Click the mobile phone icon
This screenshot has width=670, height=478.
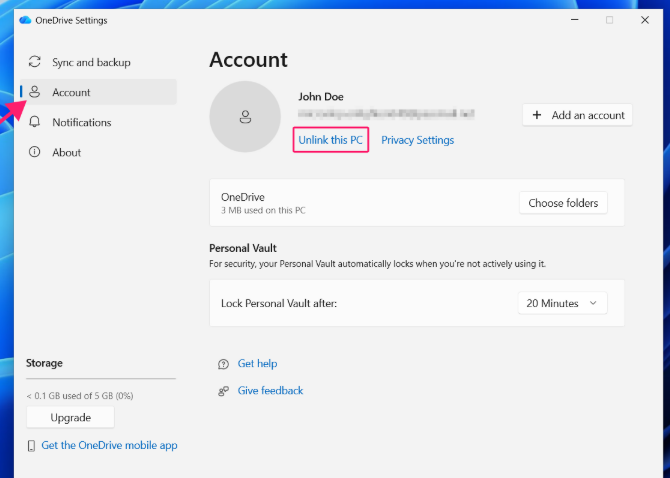(31, 446)
